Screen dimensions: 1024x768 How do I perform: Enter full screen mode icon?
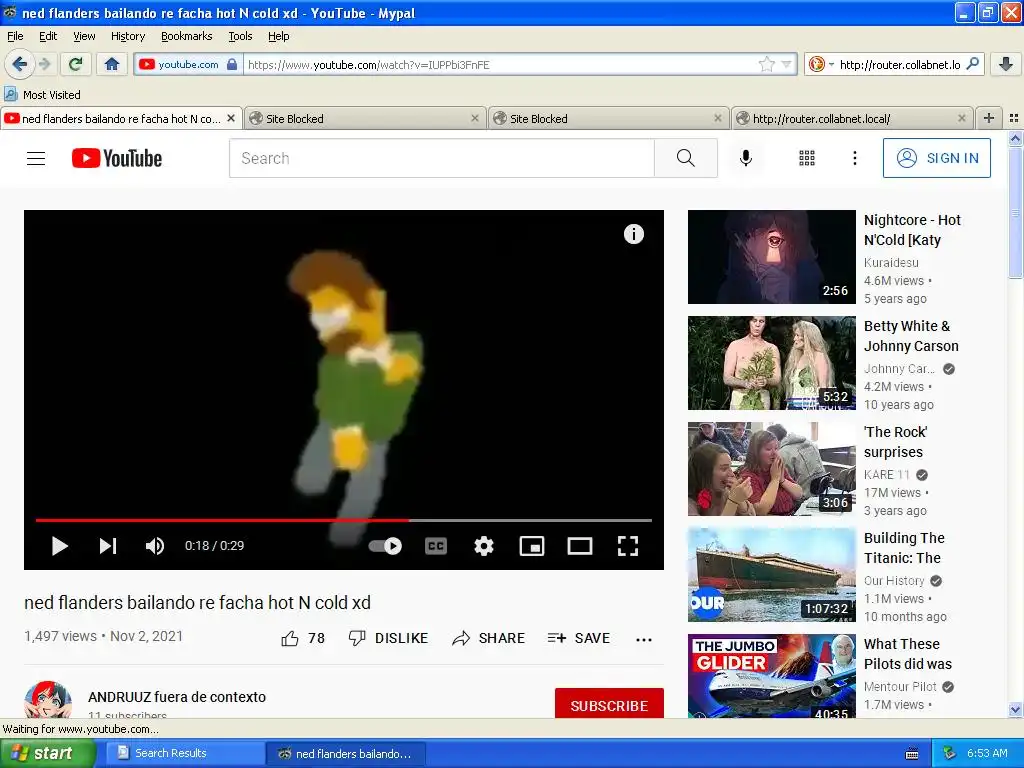click(x=628, y=546)
